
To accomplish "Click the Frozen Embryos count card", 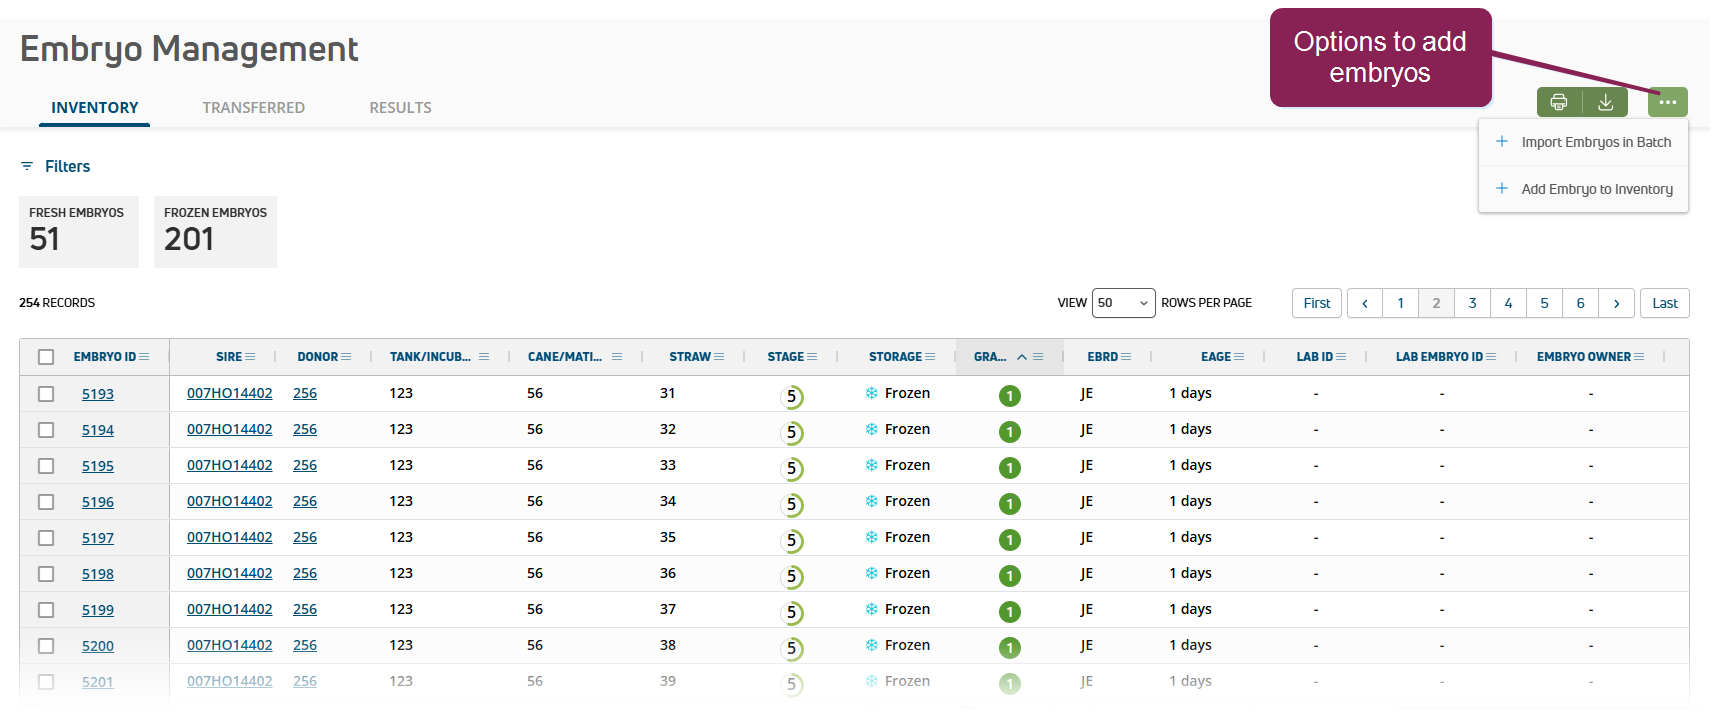I will 215,232.
